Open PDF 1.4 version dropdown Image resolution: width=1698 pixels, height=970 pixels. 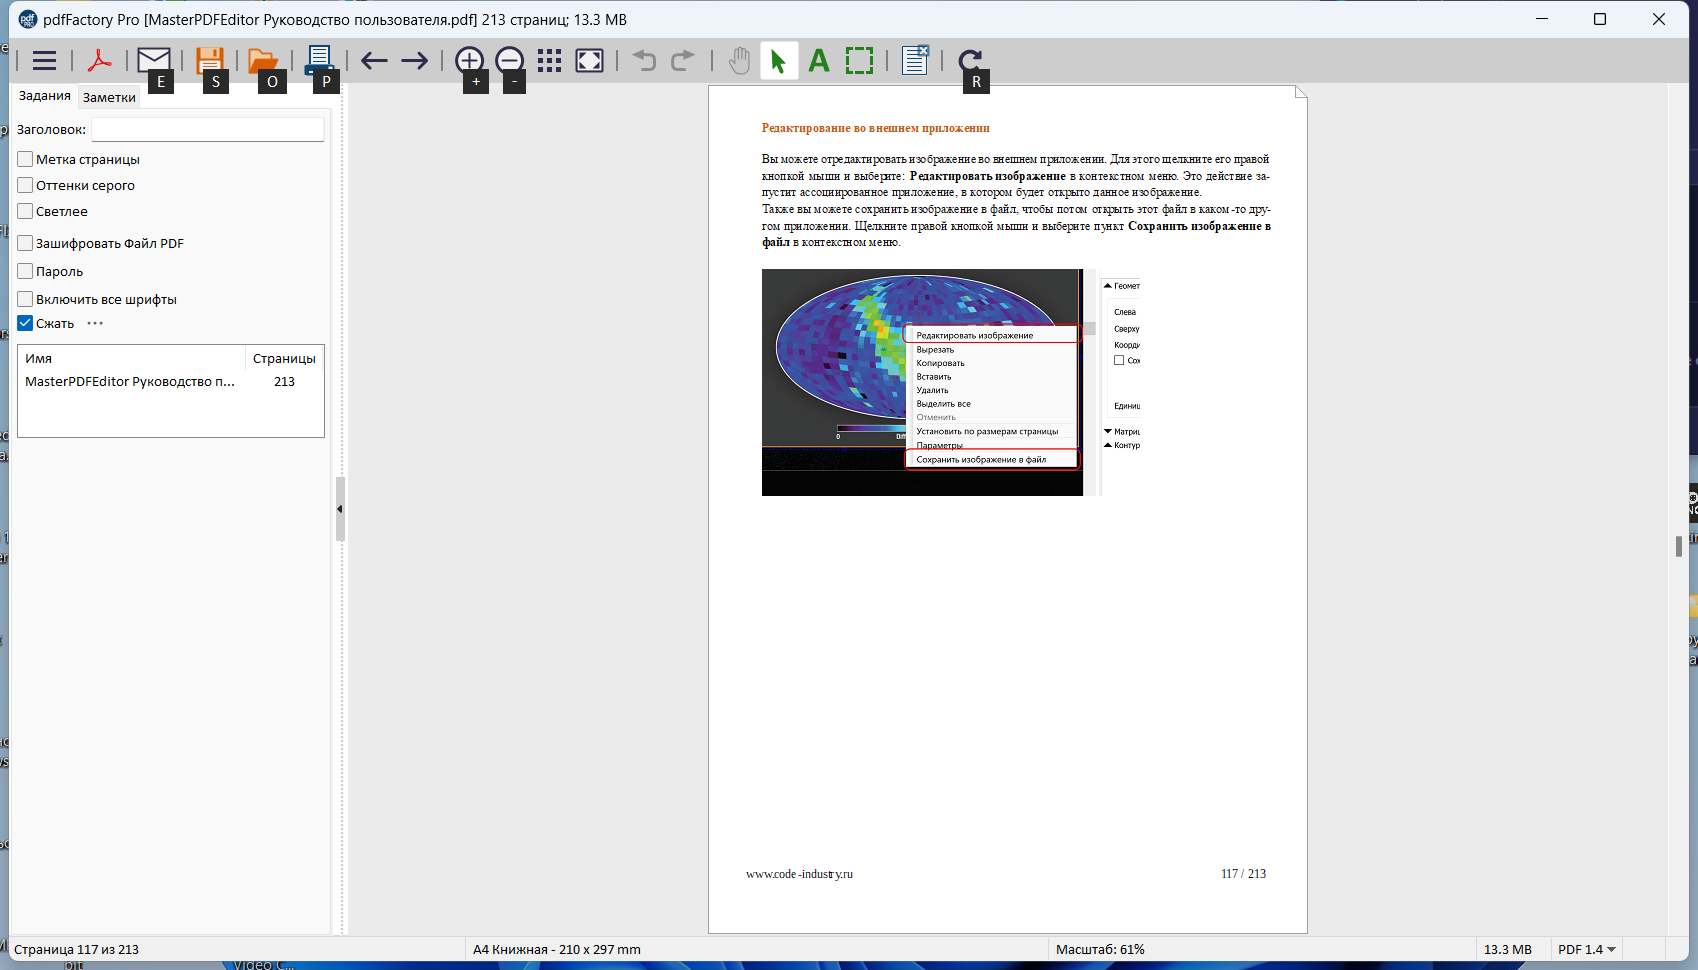(x=1586, y=949)
